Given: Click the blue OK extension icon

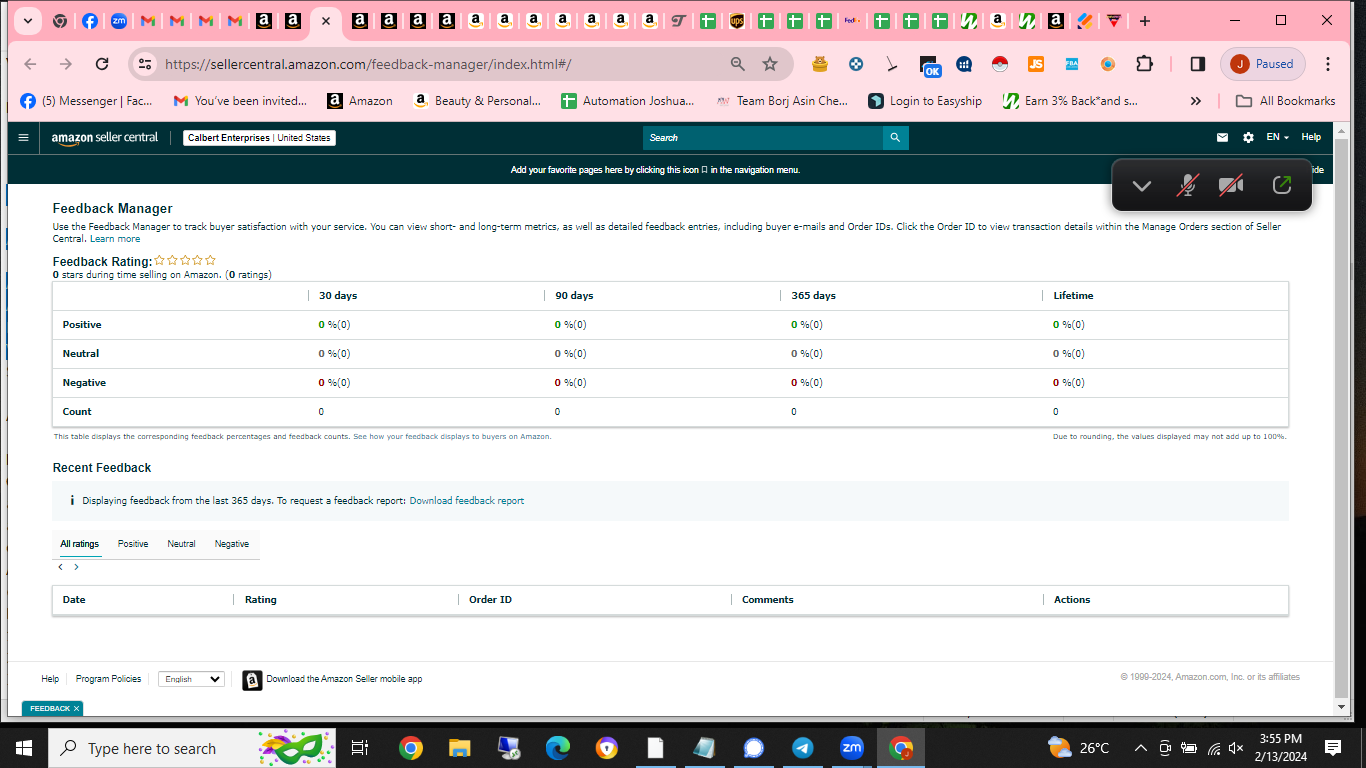Looking at the screenshot, I should (x=930, y=66).
